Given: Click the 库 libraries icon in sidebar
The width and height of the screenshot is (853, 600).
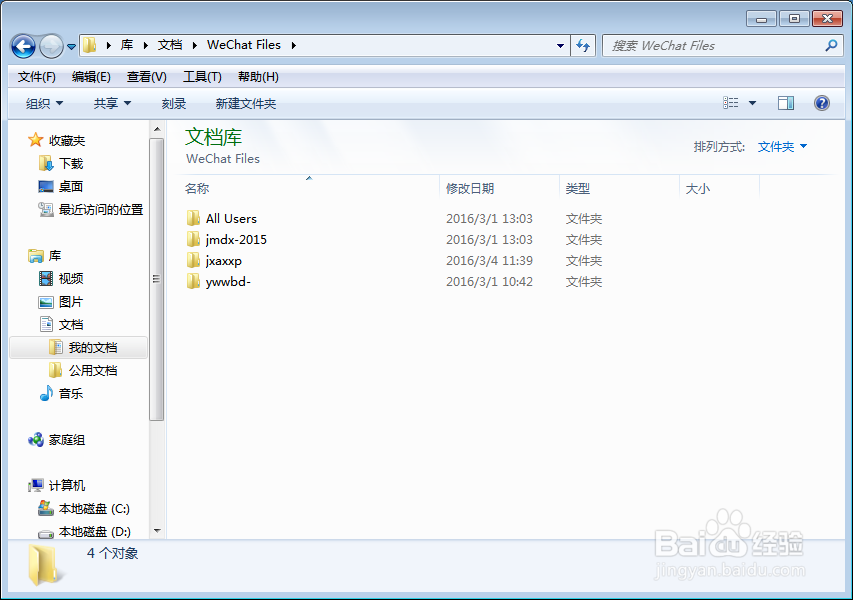Looking at the screenshot, I should coord(36,255).
